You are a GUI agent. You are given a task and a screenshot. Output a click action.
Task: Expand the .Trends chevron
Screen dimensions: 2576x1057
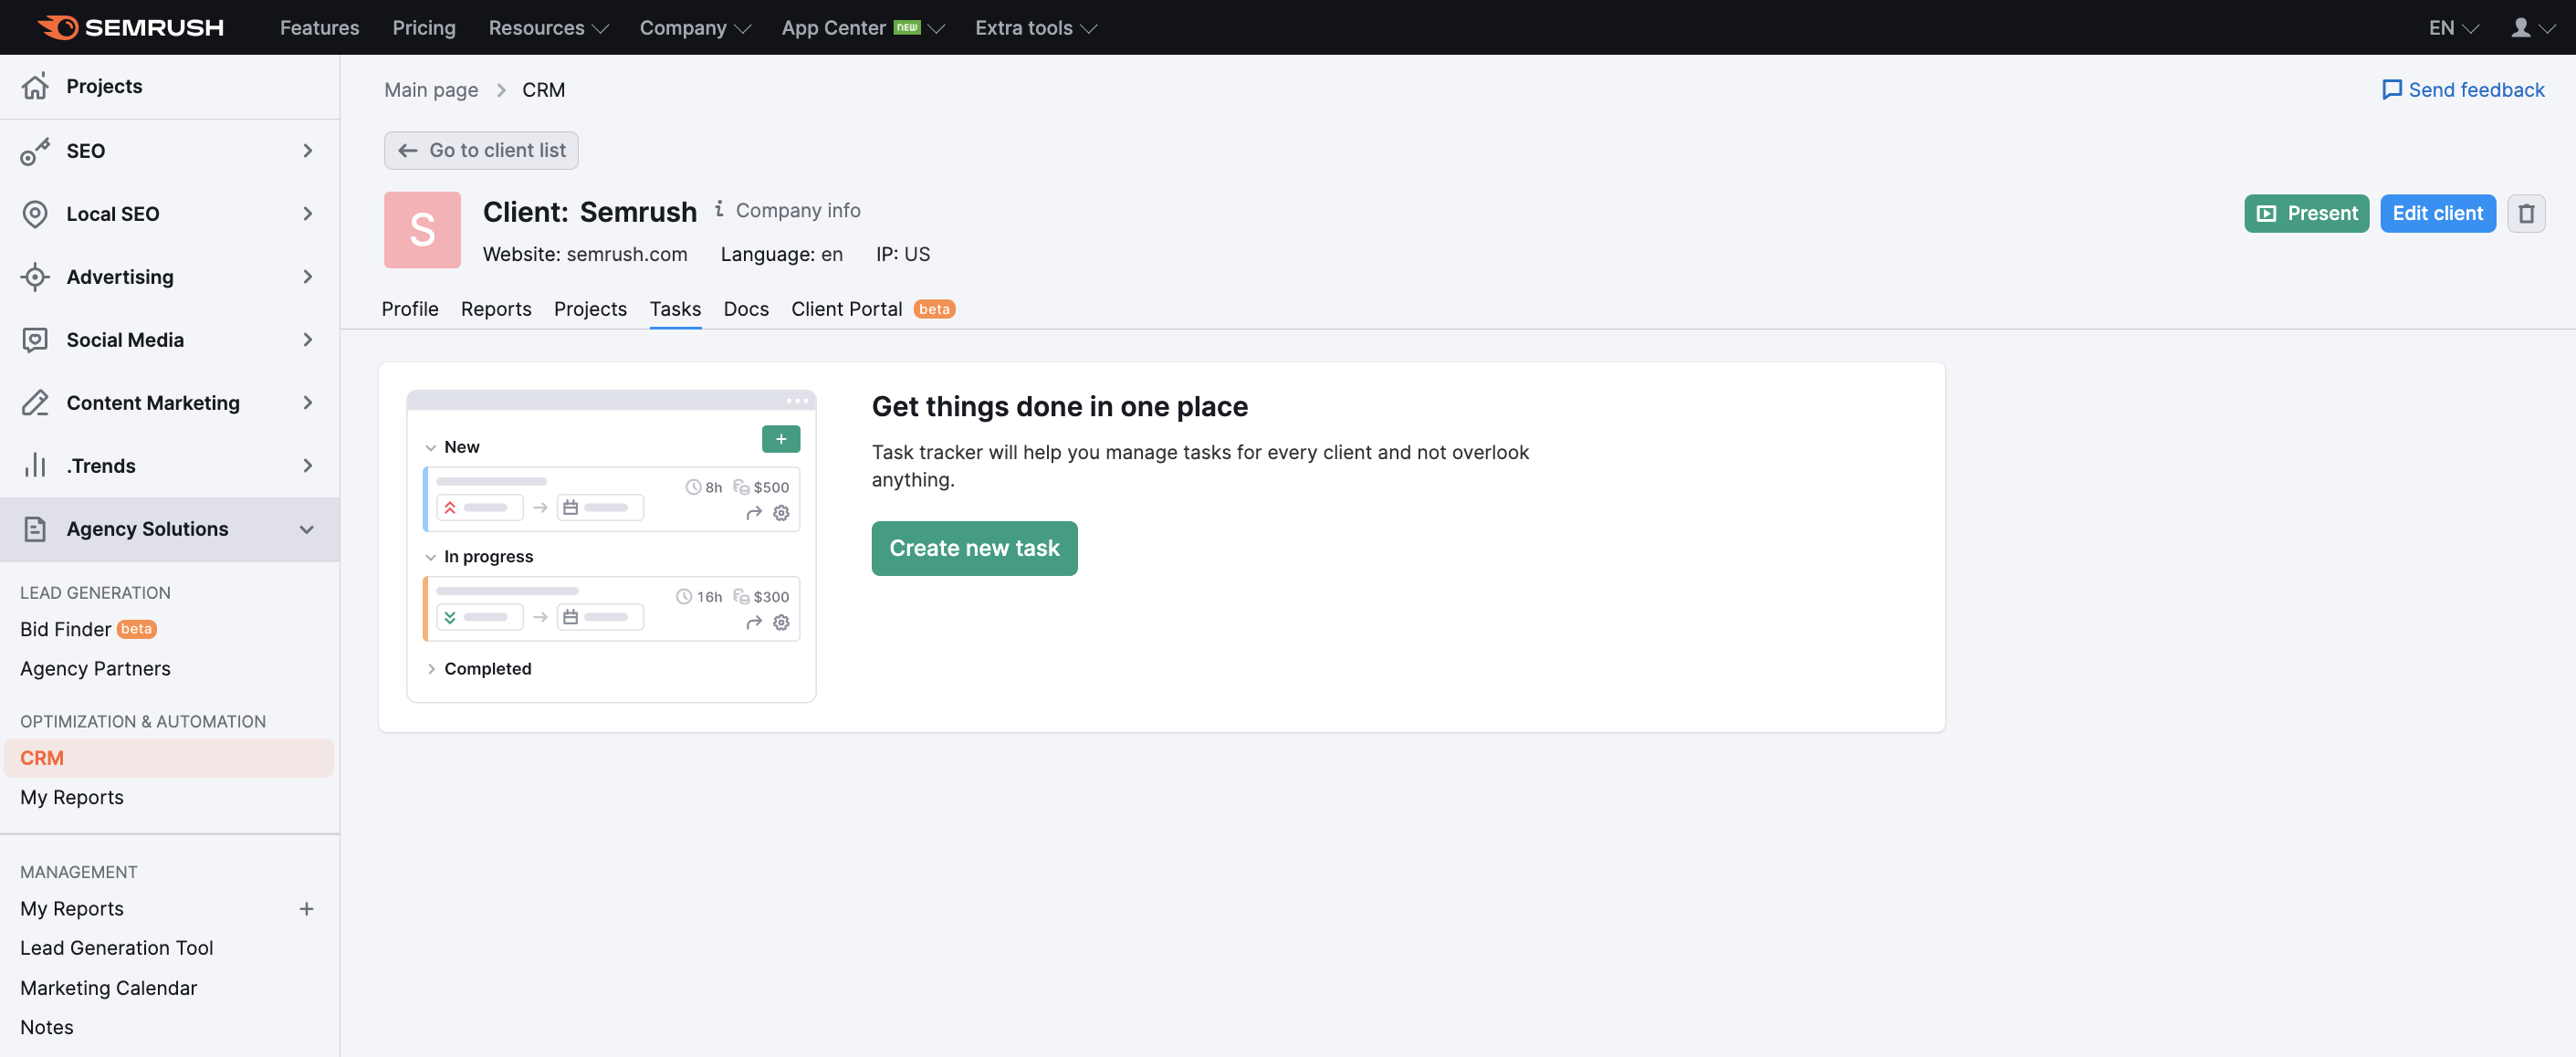click(x=308, y=466)
